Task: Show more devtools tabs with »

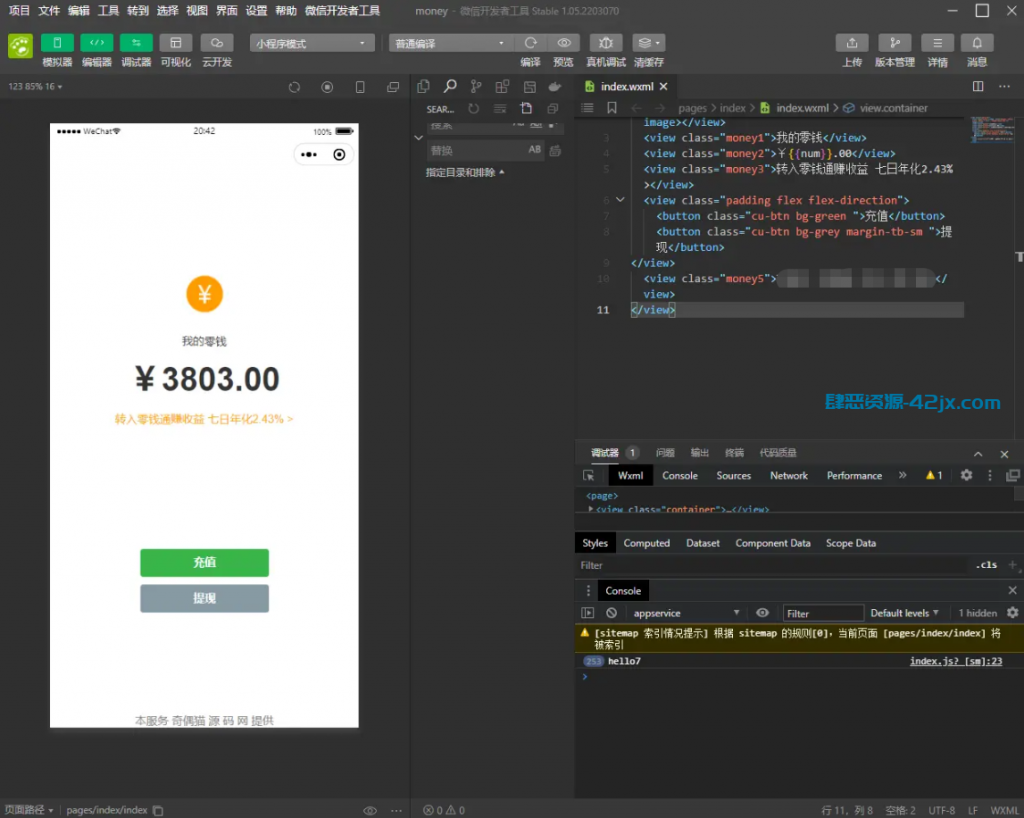Action: pos(903,476)
